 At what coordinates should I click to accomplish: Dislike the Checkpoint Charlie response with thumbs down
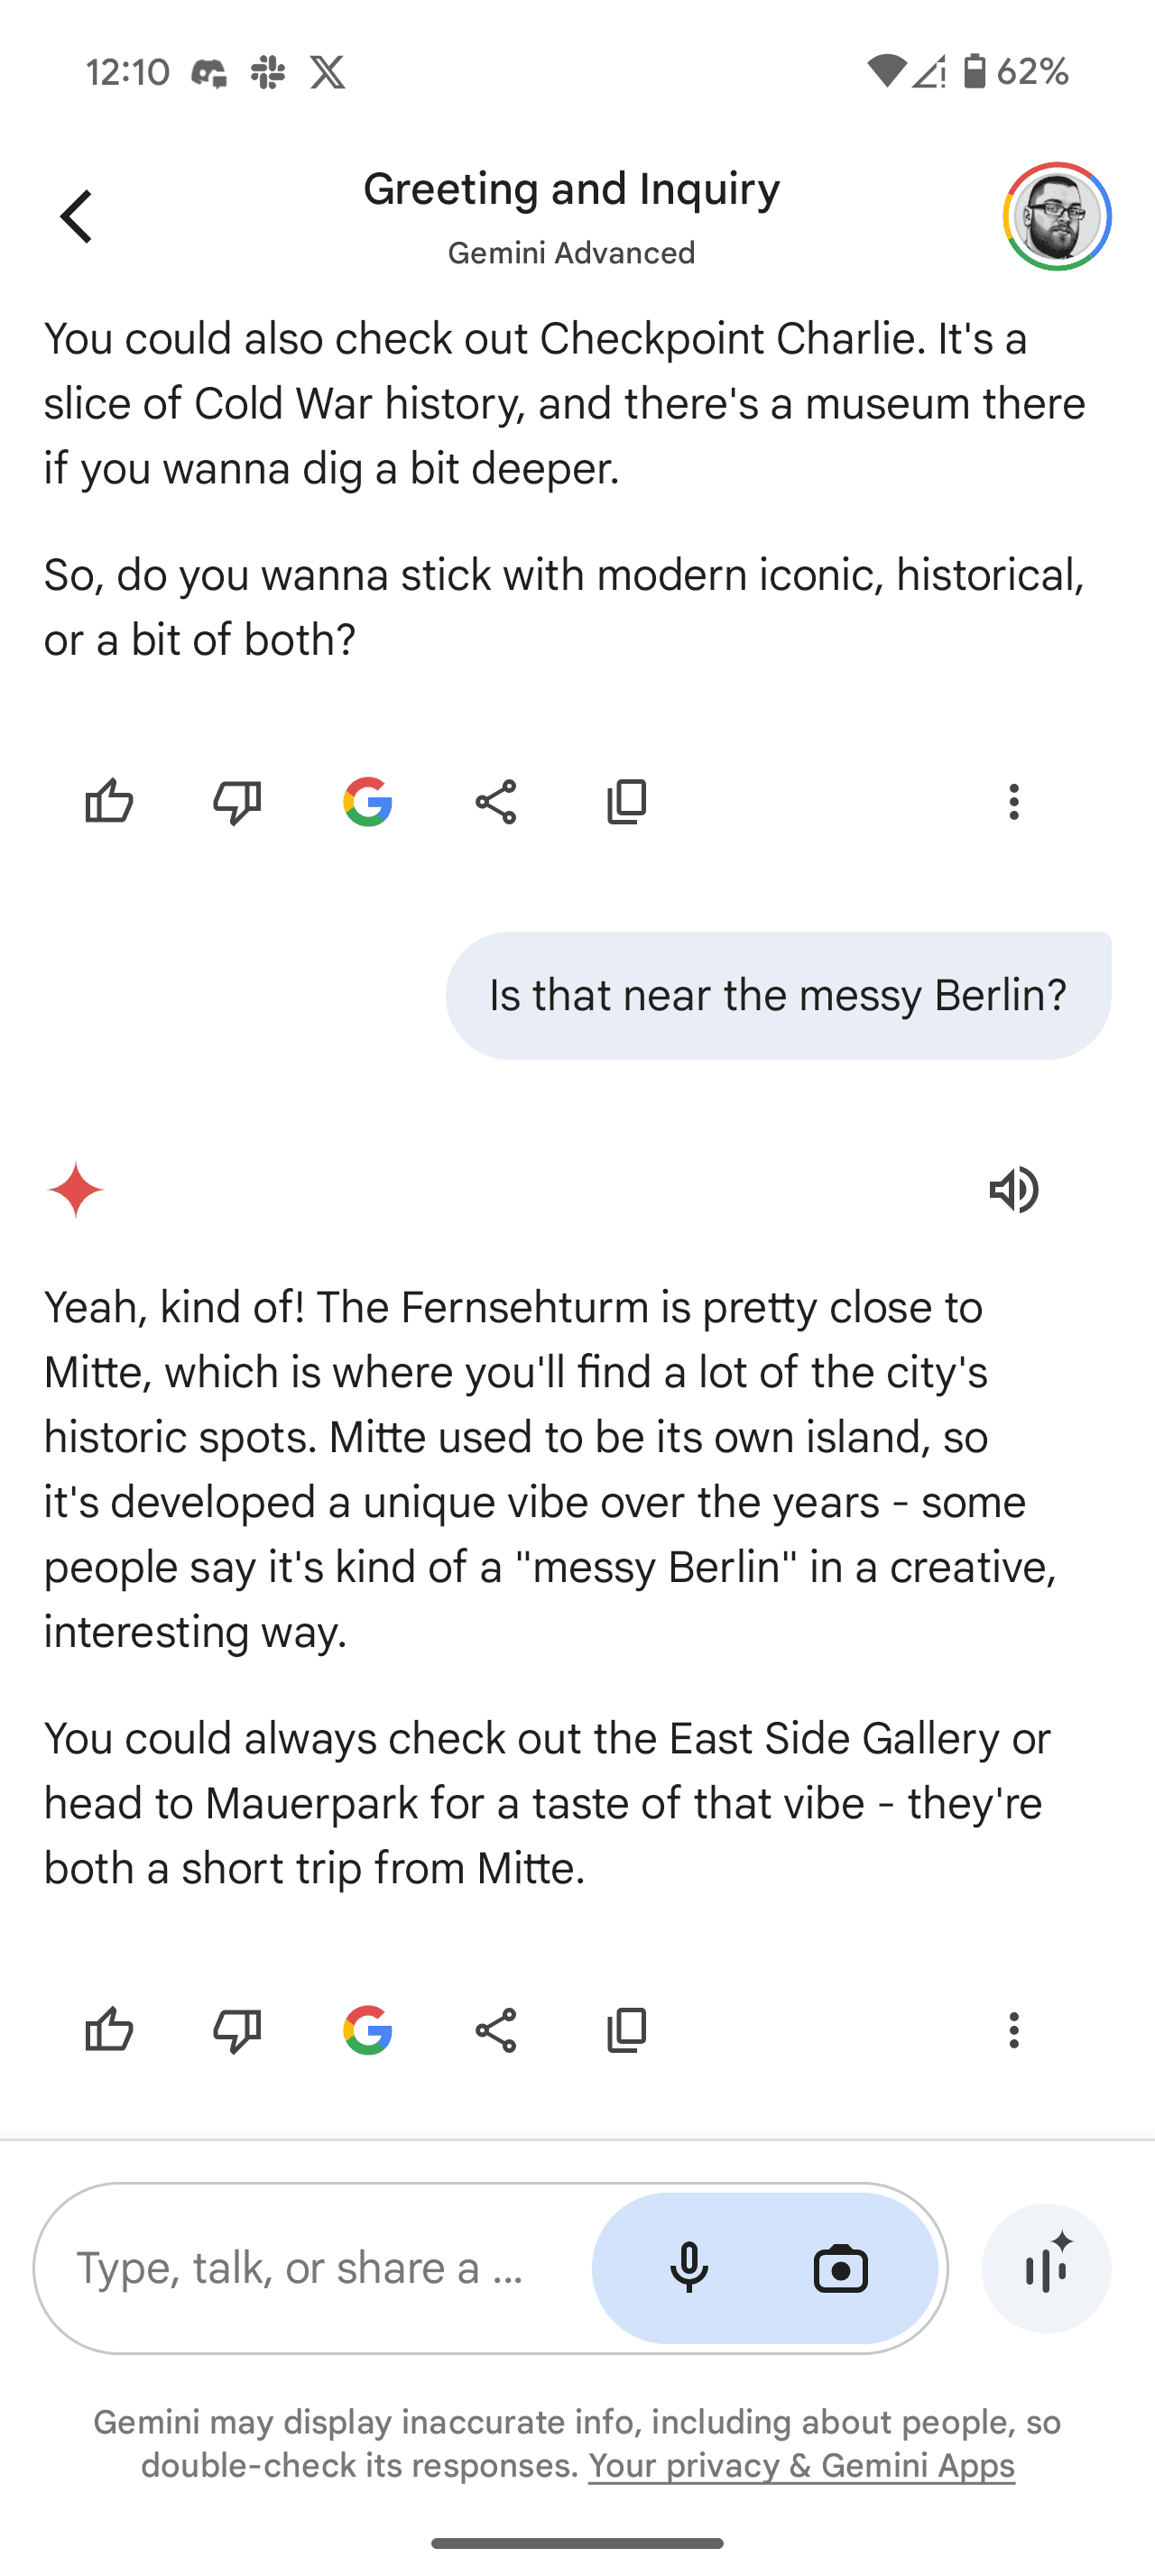coord(237,802)
